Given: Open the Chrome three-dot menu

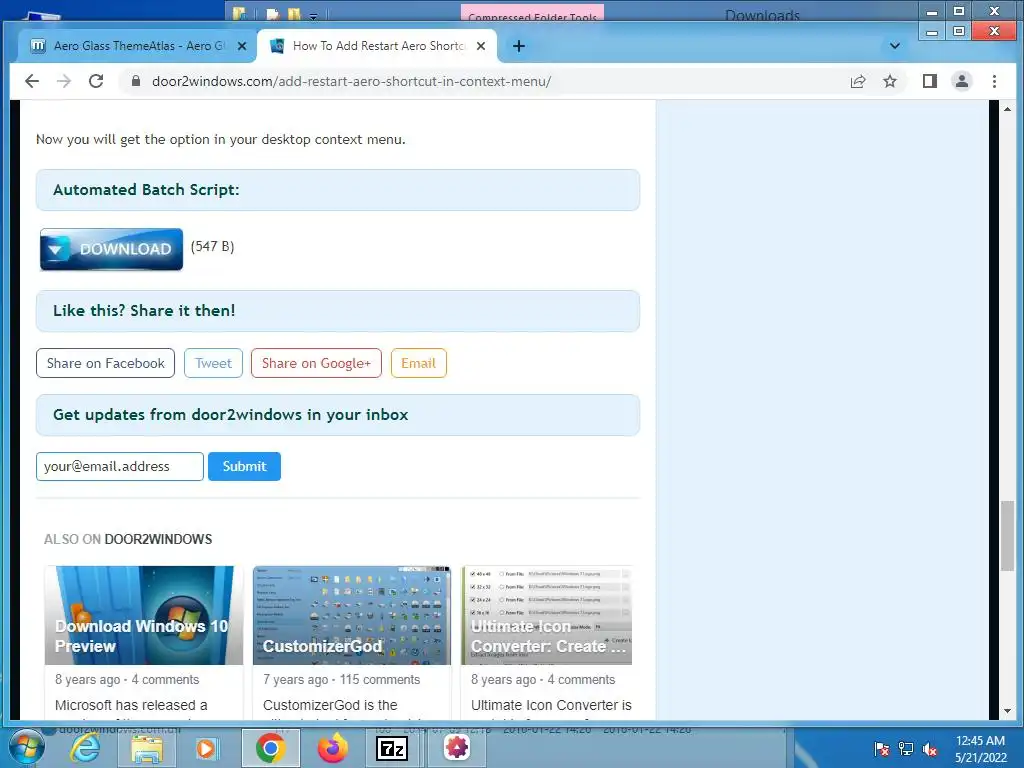Looking at the screenshot, I should [x=994, y=81].
